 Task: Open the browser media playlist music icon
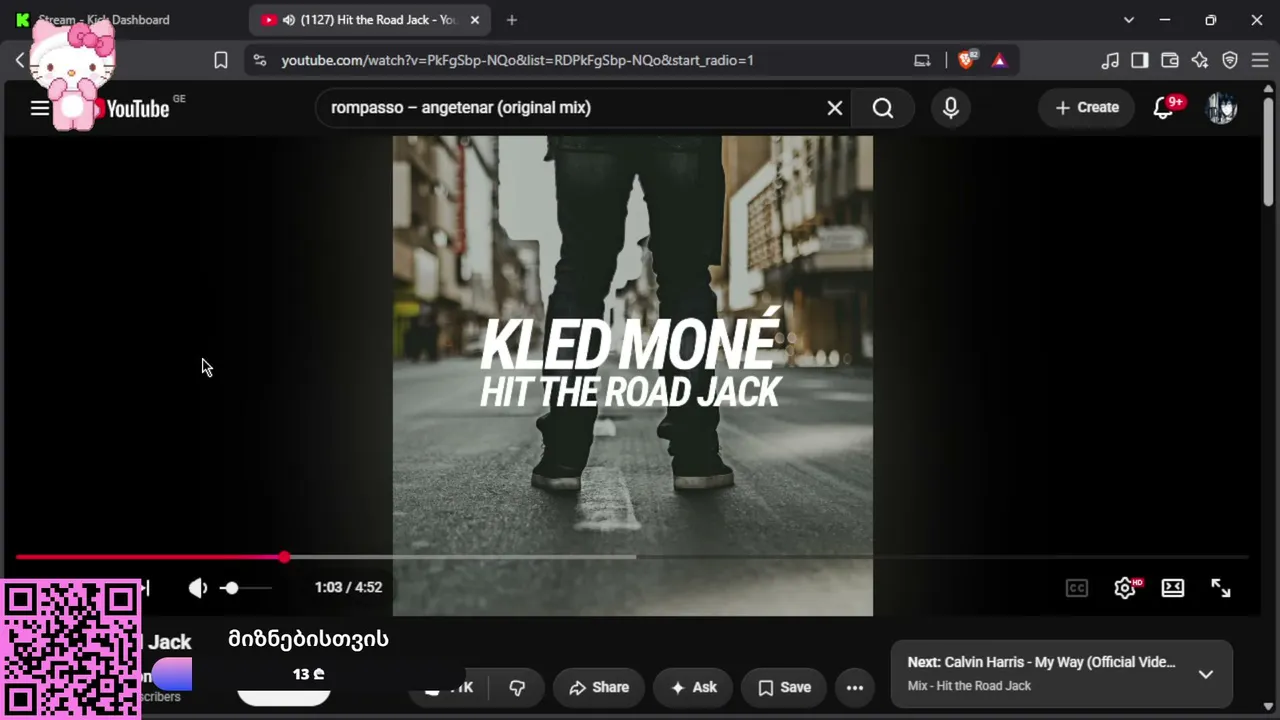point(1110,60)
